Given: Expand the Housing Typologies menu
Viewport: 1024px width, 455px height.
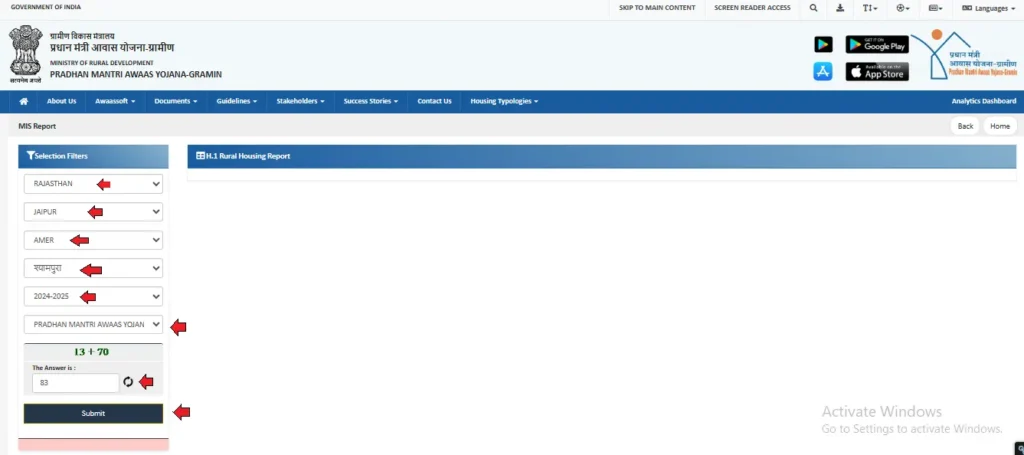Looking at the screenshot, I should click(504, 101).
